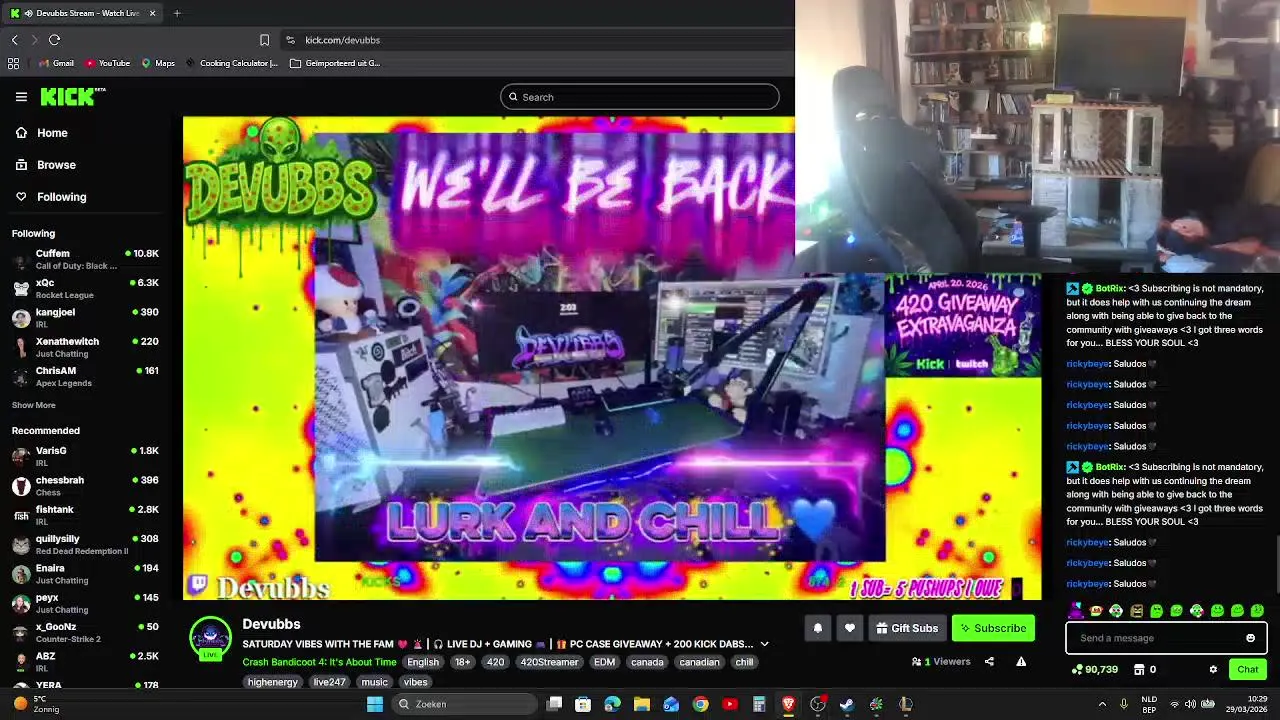The width and height of the screenshot is (1280, 720).
Task: Open the emoji picker in chat input
Action: (1250, 638)
